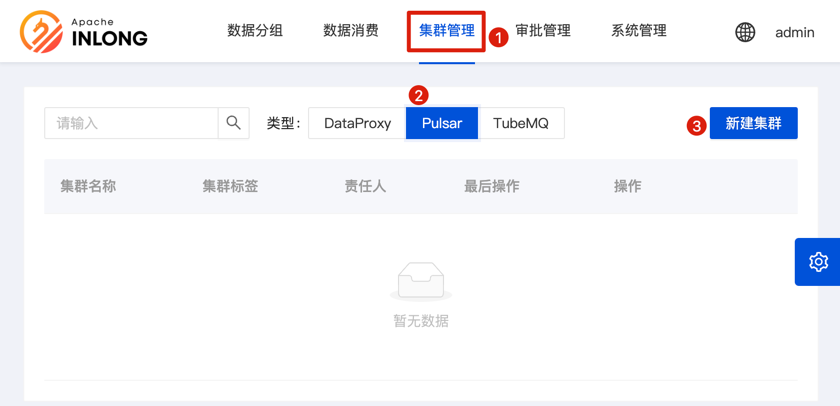Open the 数据消费 menu
840x406 pixels.
[x=351, y=31]
